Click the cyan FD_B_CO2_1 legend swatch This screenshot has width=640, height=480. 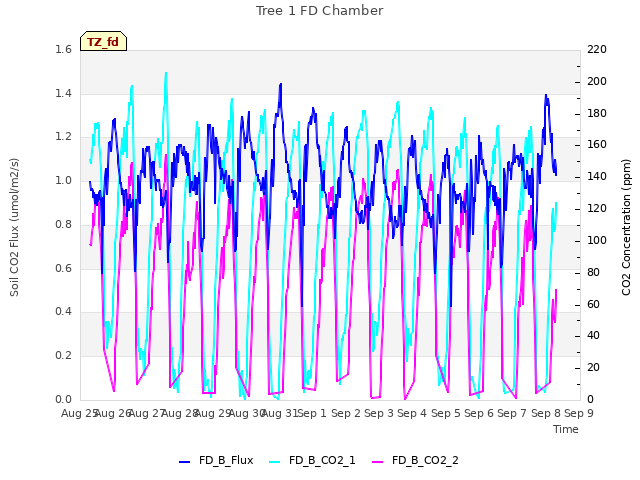[x=275, y=462]
